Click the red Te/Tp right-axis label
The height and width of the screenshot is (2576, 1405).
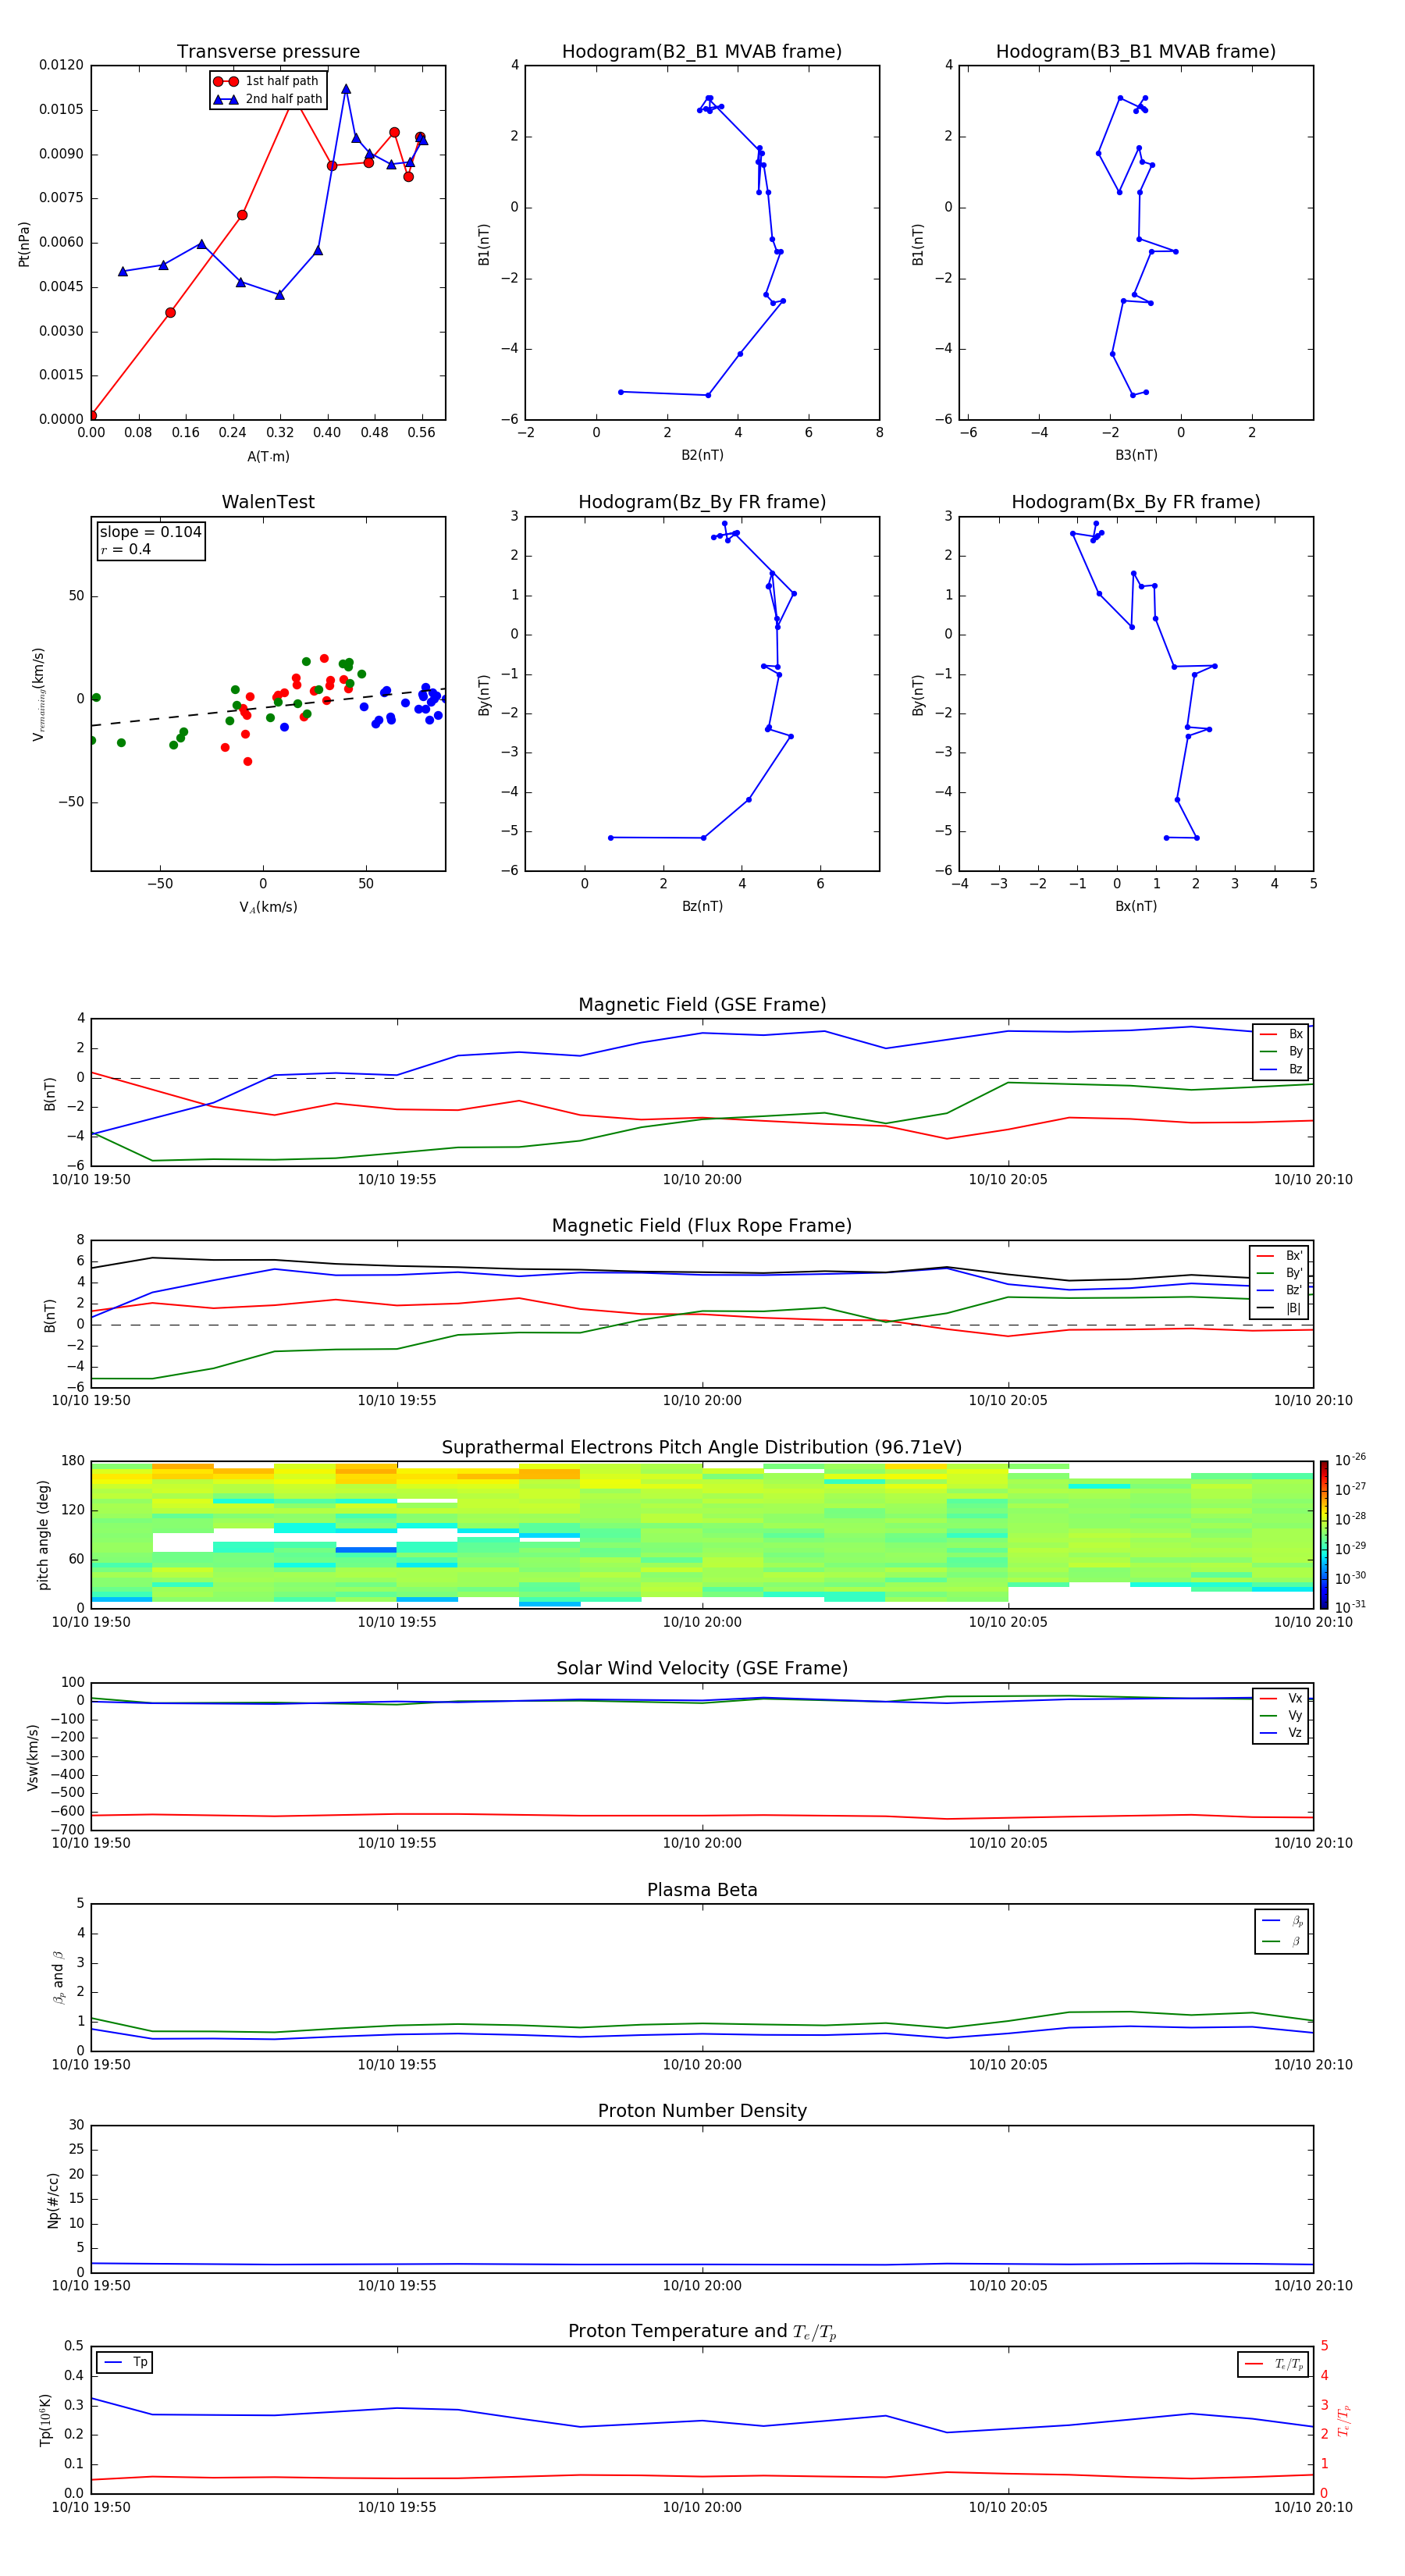point(1343,2420)
